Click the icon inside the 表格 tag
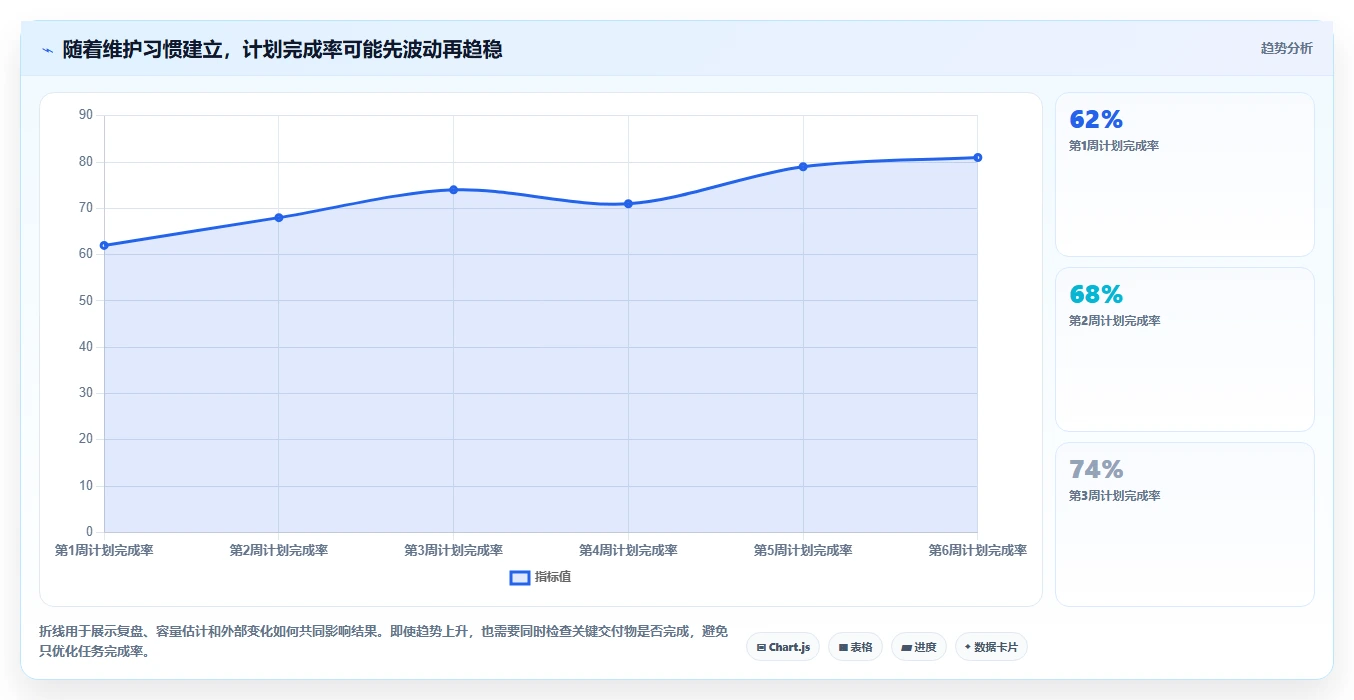The height and width of the screenshot is (700, 1354). click(843, 648)
